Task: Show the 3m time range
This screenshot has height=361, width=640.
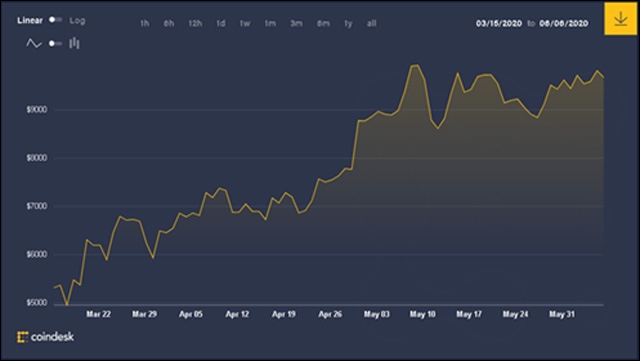Action: point(297,23)
